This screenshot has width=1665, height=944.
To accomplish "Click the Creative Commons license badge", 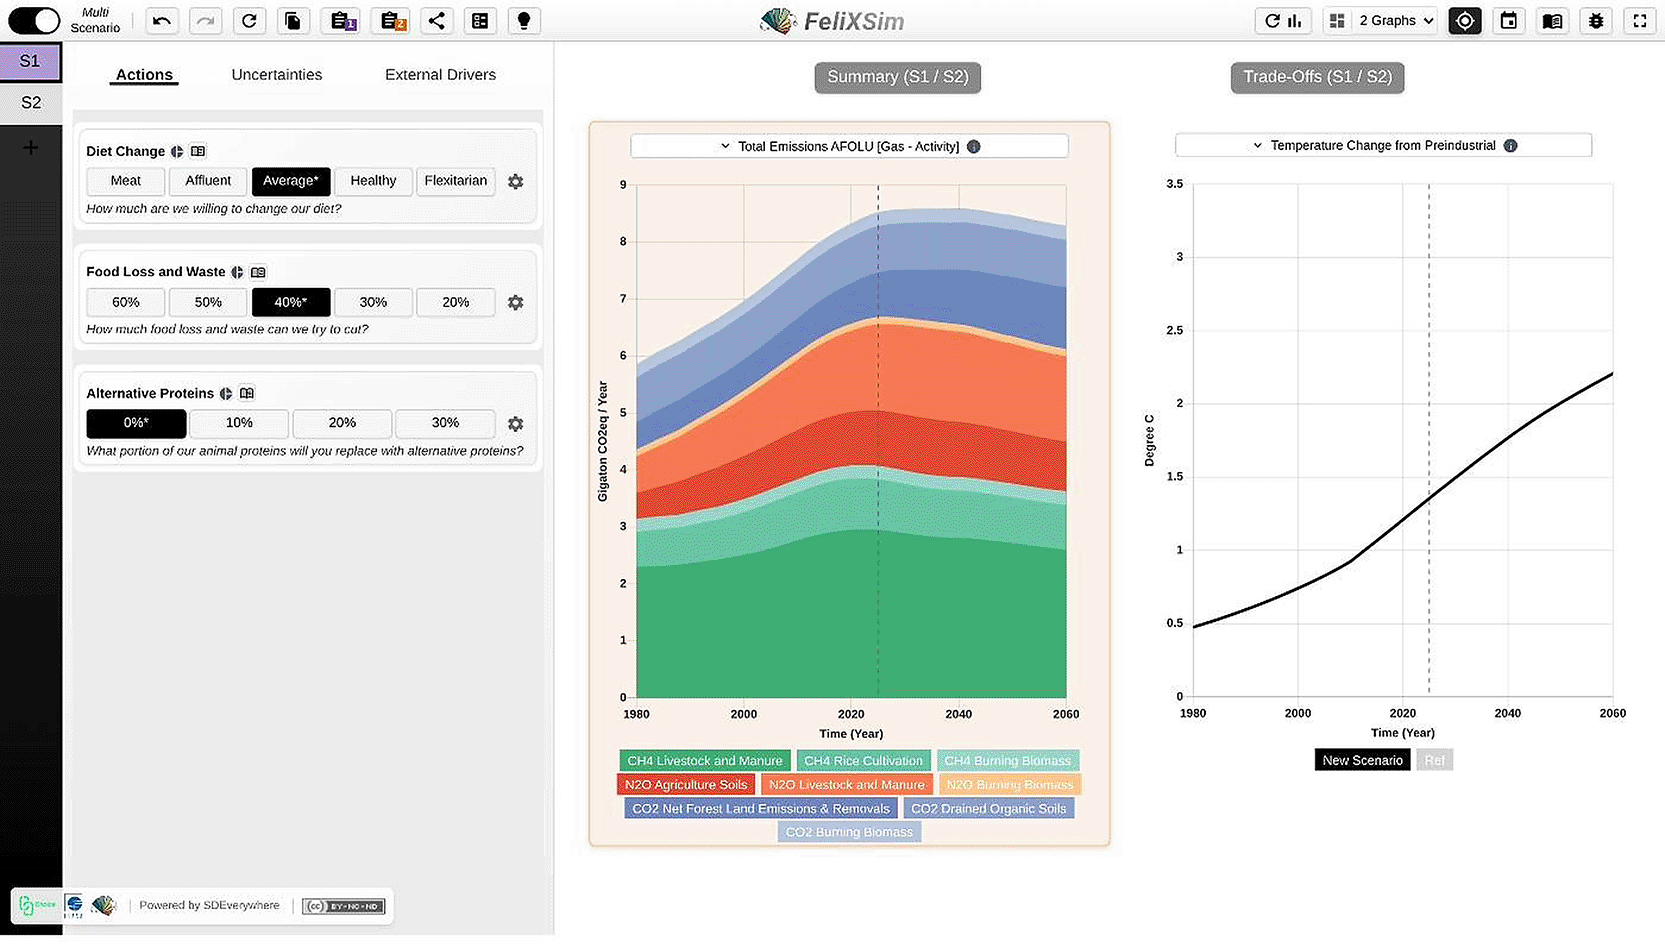I will [x=344, y=906].
